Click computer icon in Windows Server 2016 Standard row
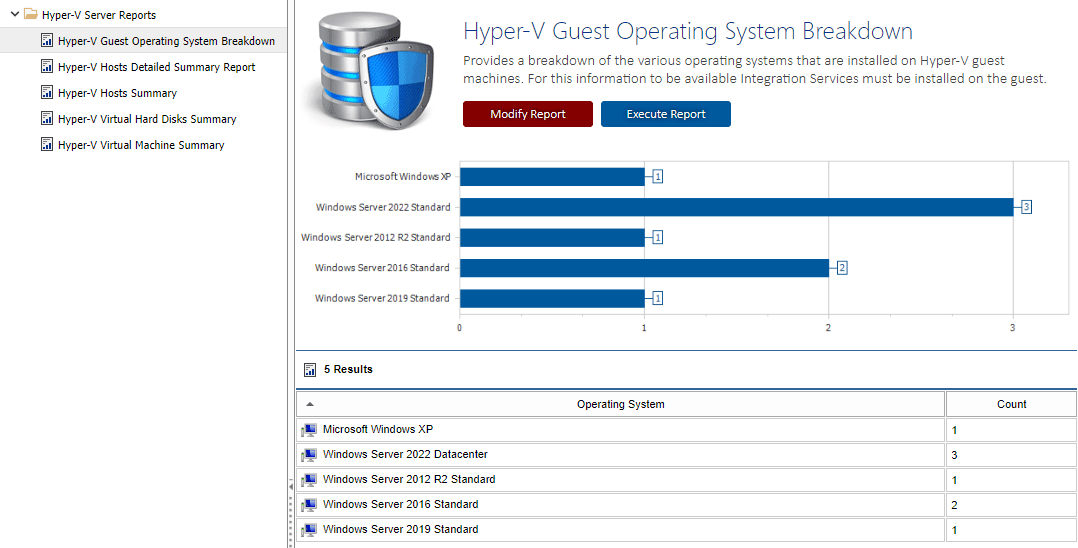The width and height of the screenshot is (1078, 548). 309,505
